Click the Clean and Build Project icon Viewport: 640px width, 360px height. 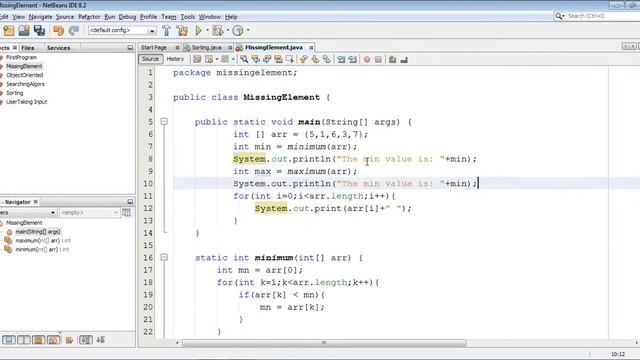click(x=182, y=31)
